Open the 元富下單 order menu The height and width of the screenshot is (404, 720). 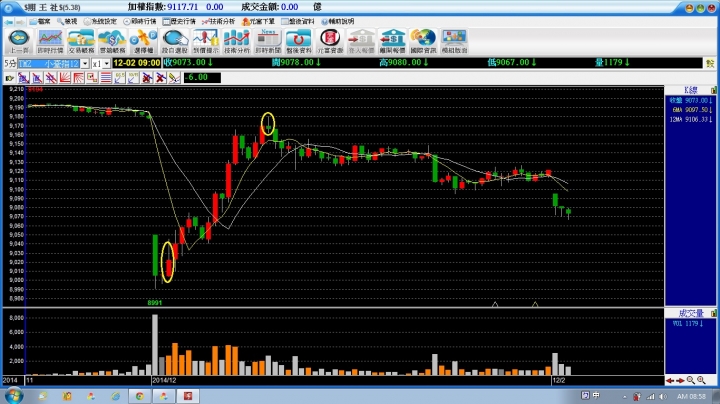pyautogui.click(x=258, y=22)
